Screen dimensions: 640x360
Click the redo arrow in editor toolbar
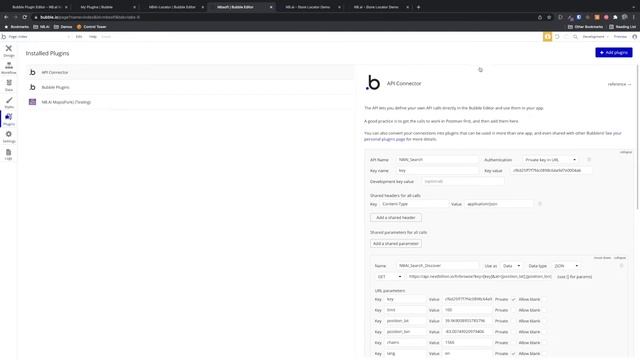[566, 37]
